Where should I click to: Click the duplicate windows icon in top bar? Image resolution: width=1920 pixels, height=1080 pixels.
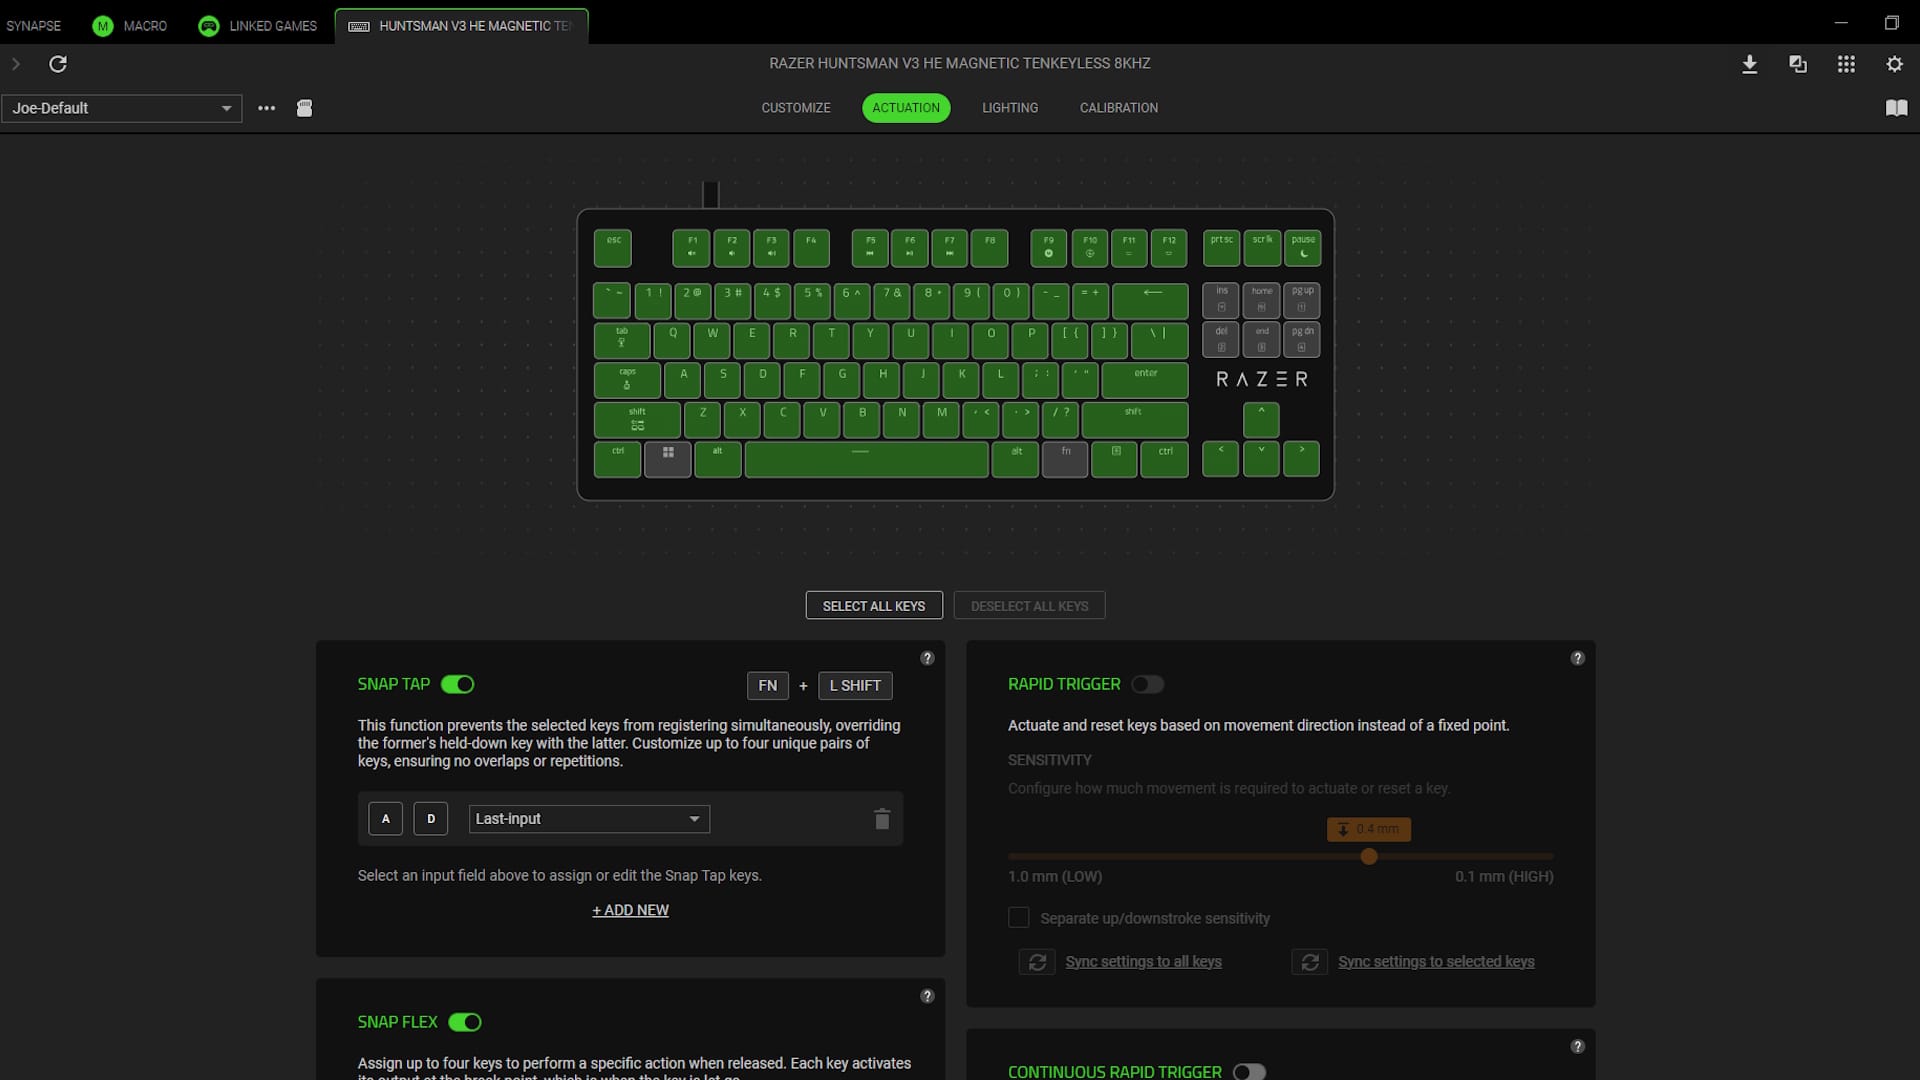[x=1797, y=64]
